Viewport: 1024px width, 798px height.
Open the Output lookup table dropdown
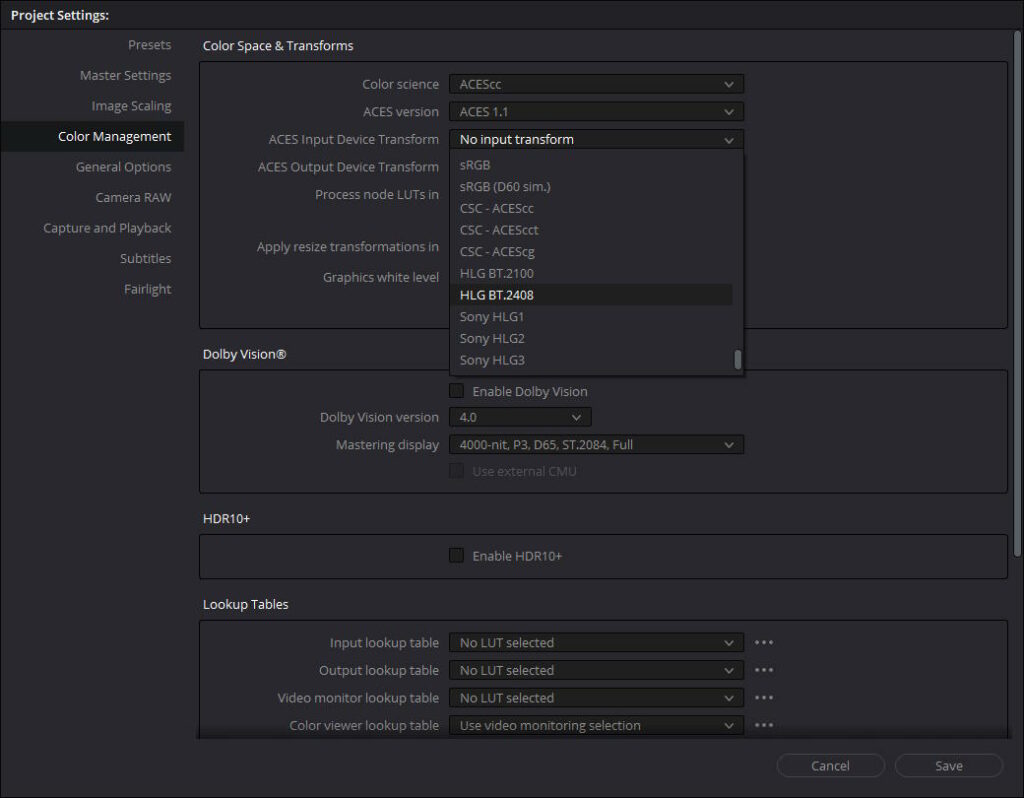click(596, 670)
